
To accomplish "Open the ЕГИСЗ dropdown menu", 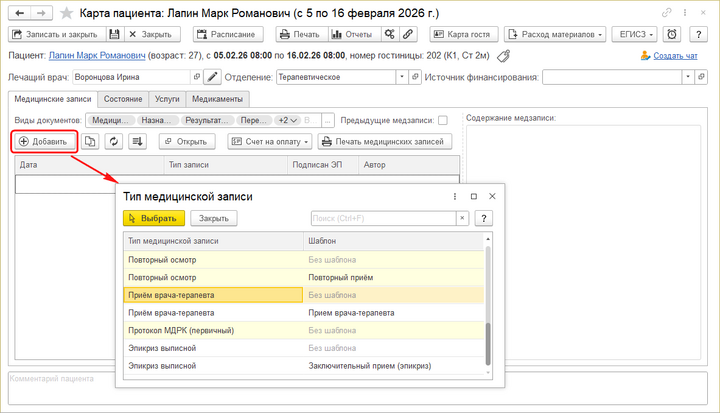I will click(x=637, y=34).
